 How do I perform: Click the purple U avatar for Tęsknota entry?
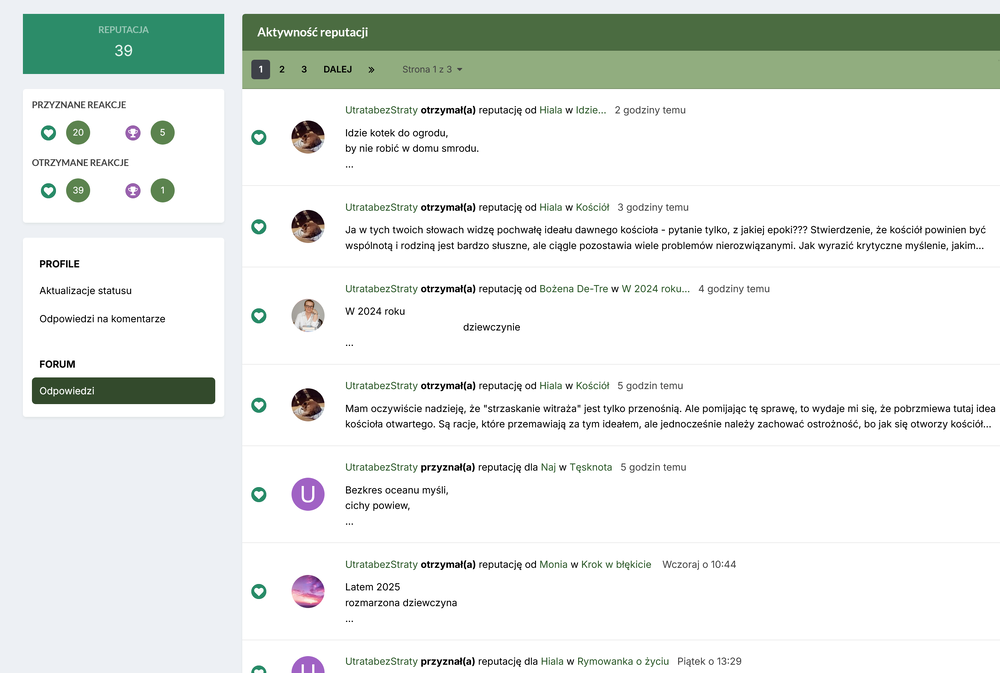click(x=307, y=494)
